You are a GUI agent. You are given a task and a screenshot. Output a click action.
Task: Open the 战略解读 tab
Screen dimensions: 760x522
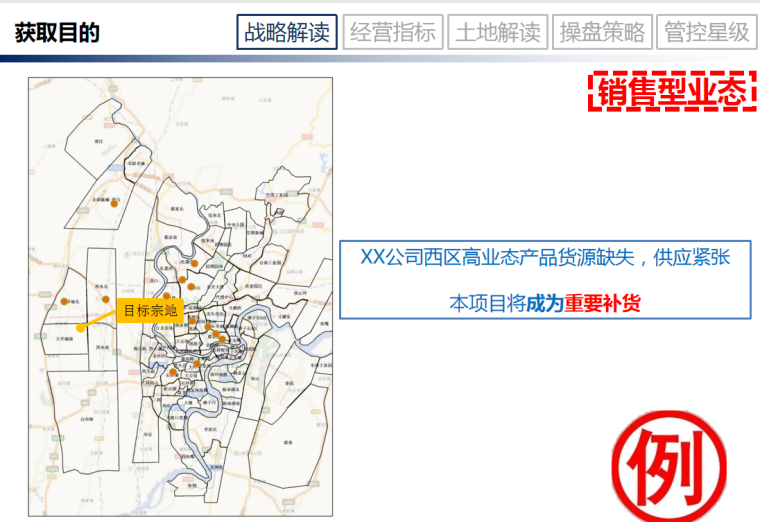point(287,32)
